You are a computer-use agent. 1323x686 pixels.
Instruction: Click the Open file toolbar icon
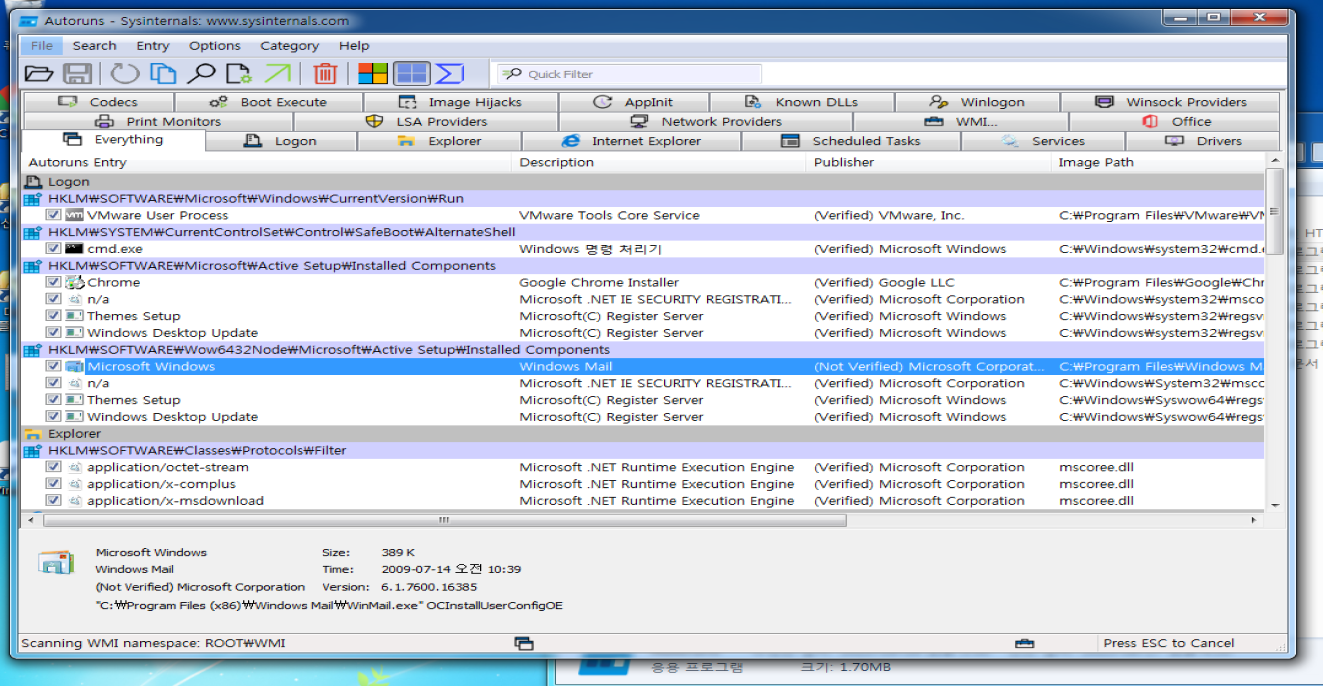(38, 73)
